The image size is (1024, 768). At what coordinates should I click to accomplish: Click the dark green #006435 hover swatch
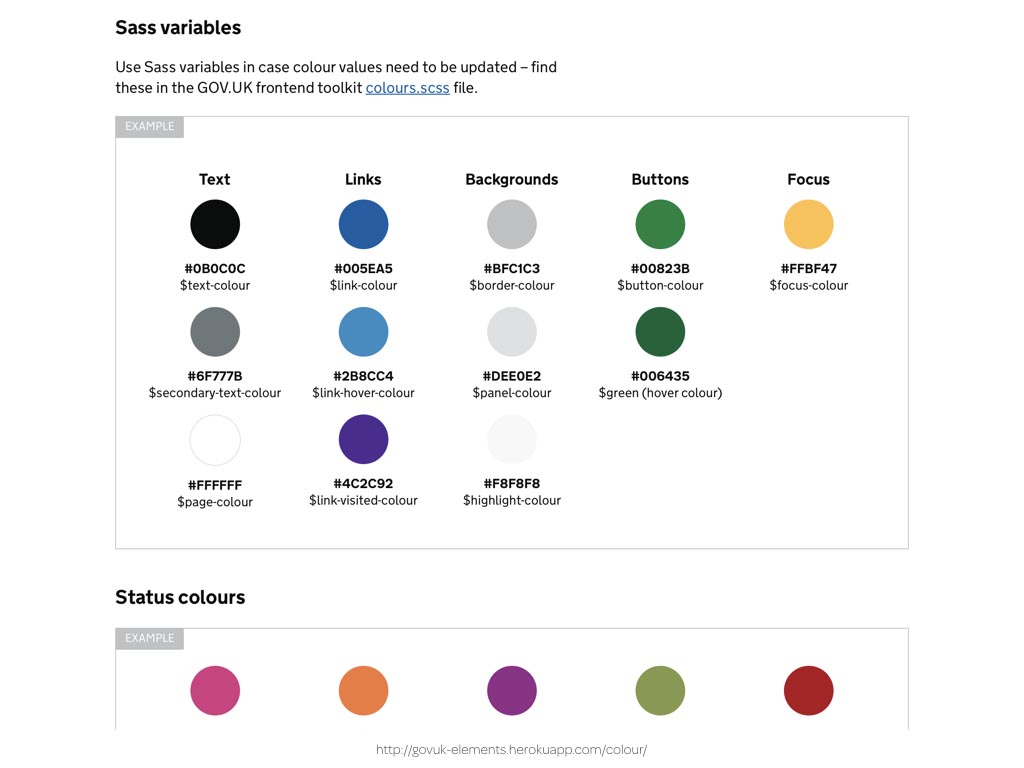pyautogui.click(x=660, y=332)
